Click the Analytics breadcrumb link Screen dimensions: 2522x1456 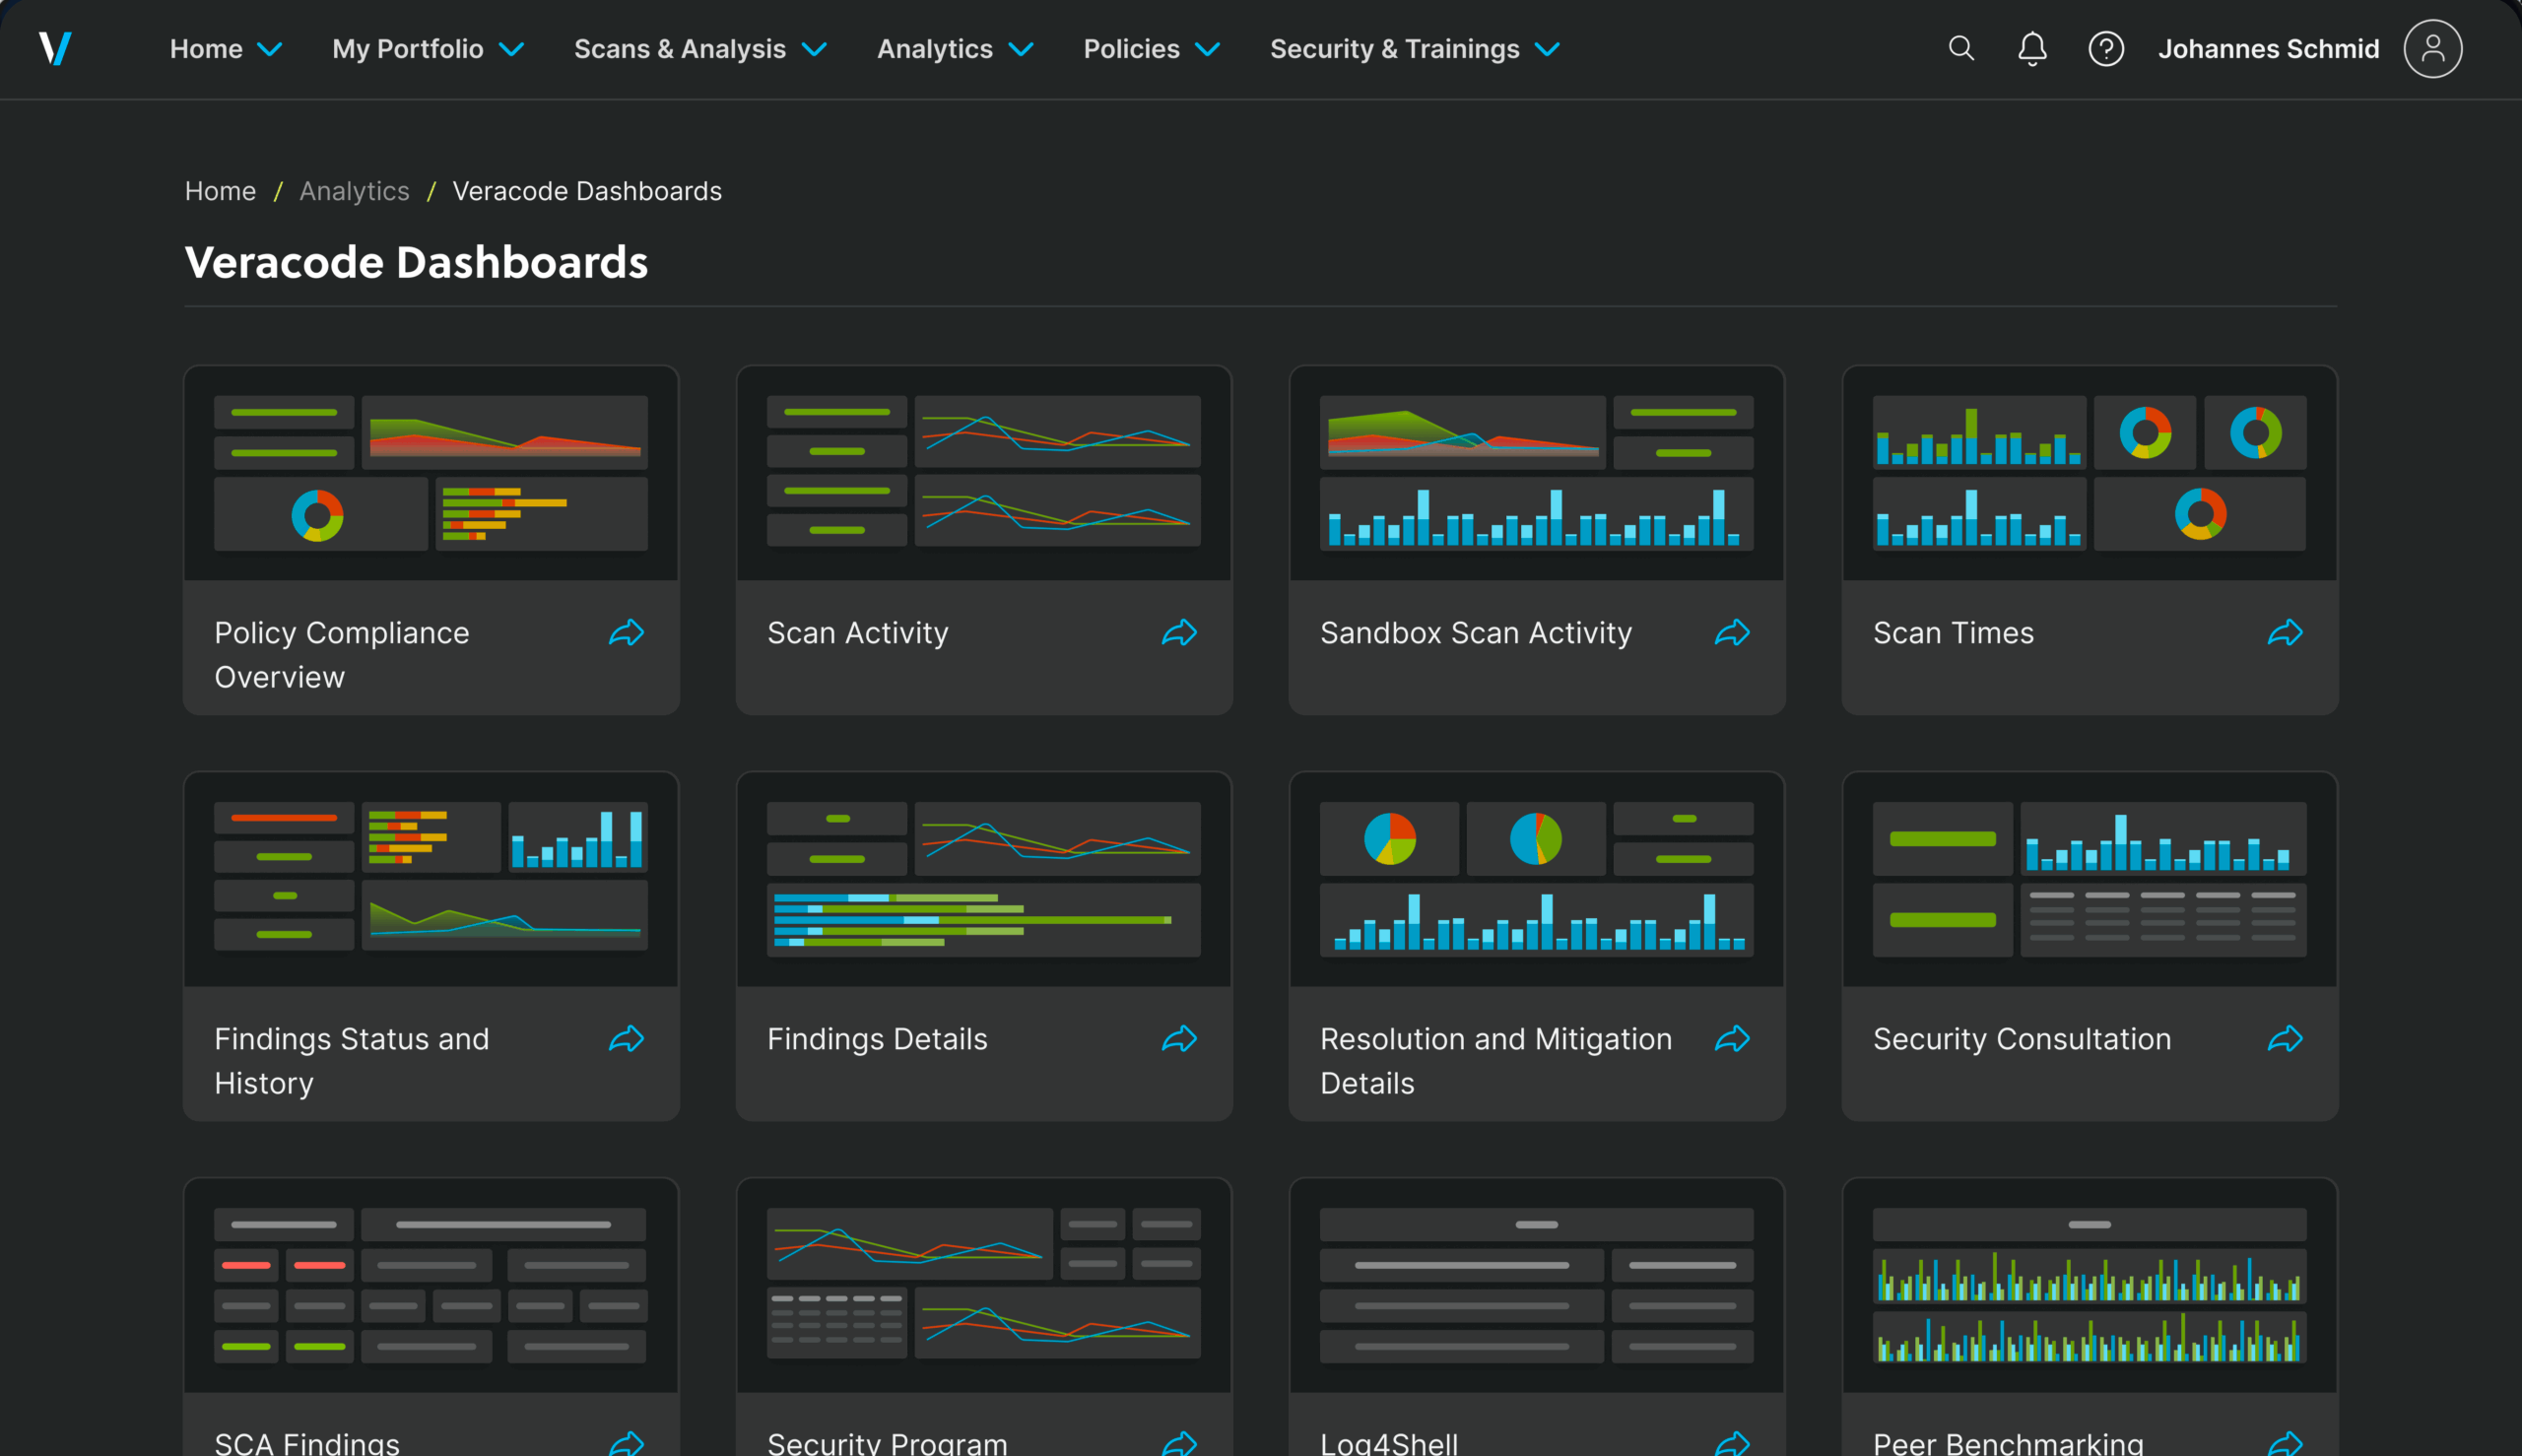354,191
